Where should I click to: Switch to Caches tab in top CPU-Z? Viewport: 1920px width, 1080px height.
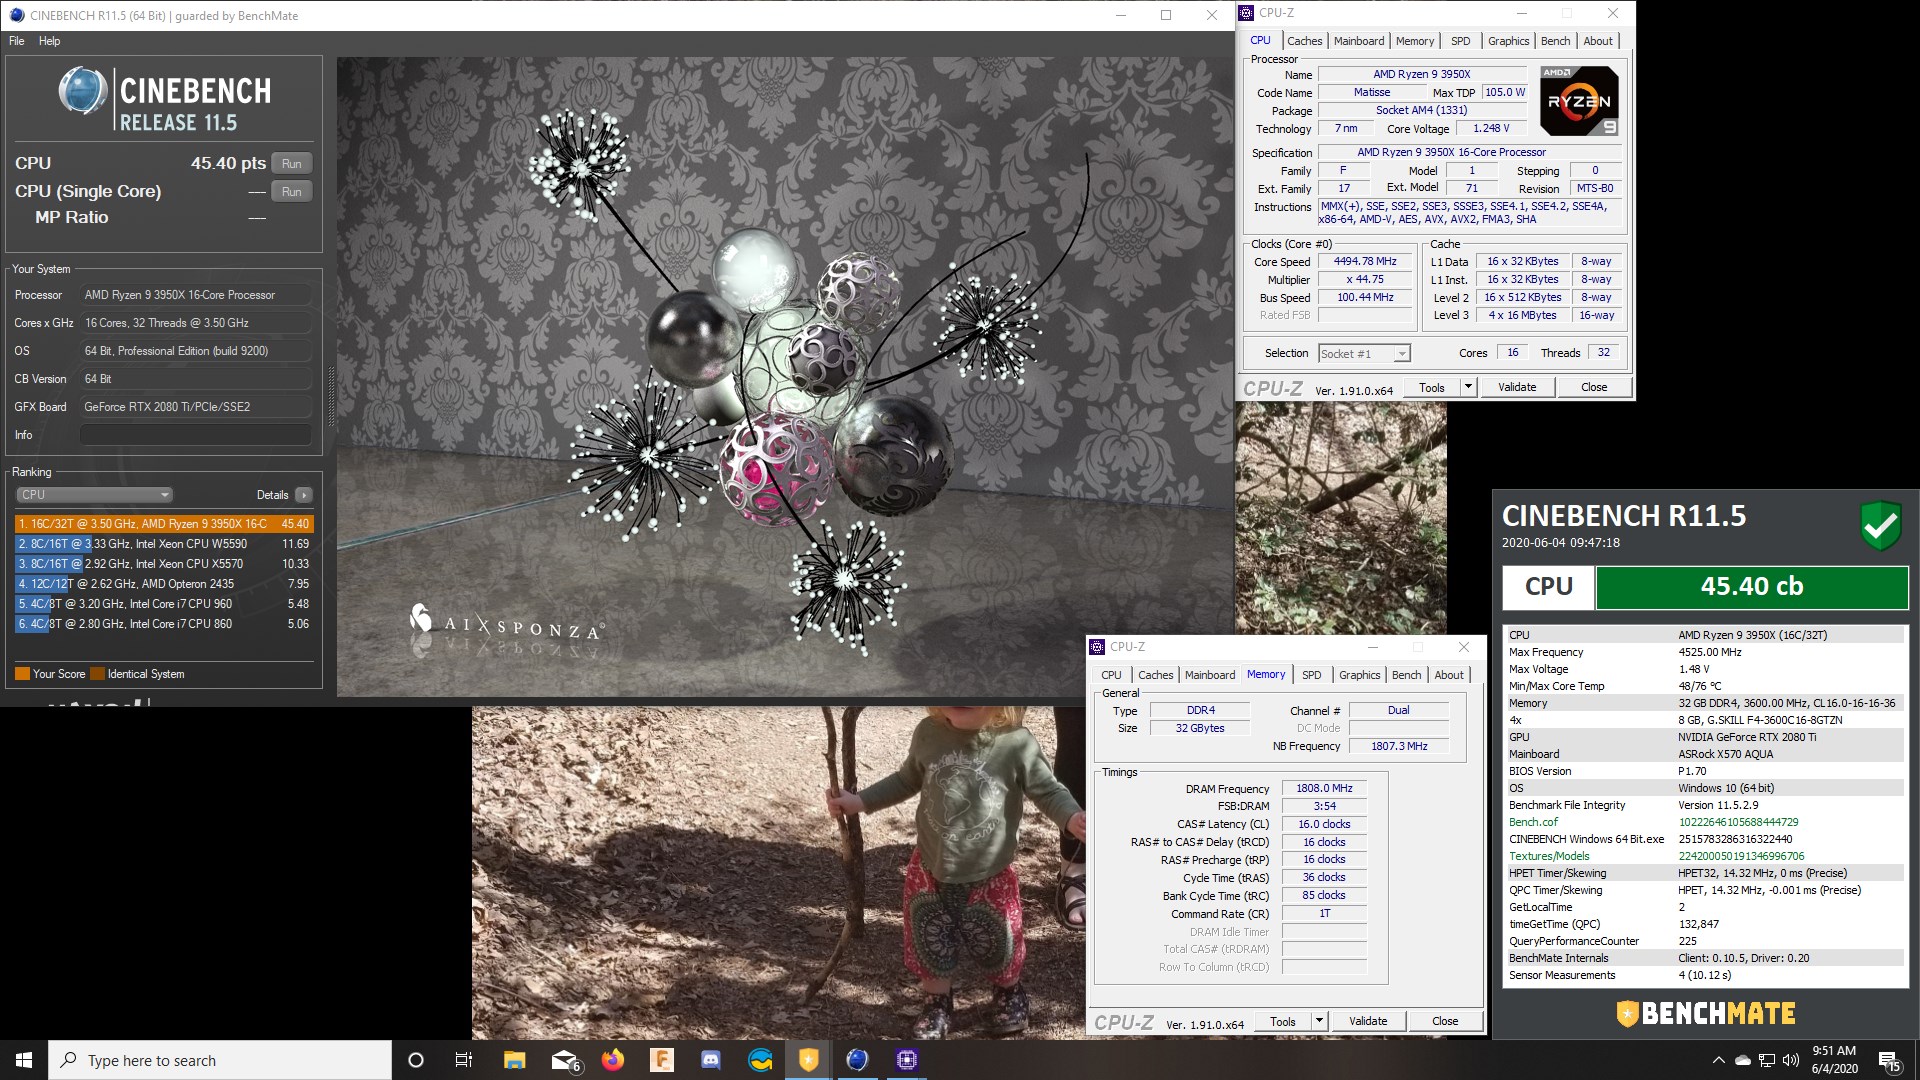pyautogui.click(x=1304, y=41)
